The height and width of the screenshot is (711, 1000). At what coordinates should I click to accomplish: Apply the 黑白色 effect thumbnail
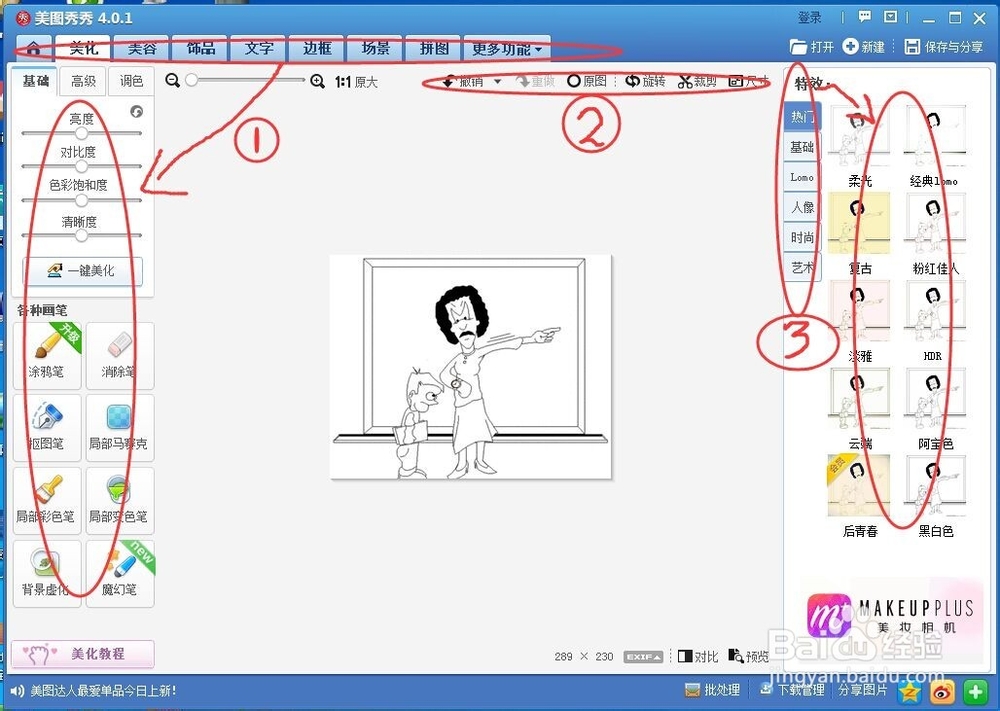(935, 487)
